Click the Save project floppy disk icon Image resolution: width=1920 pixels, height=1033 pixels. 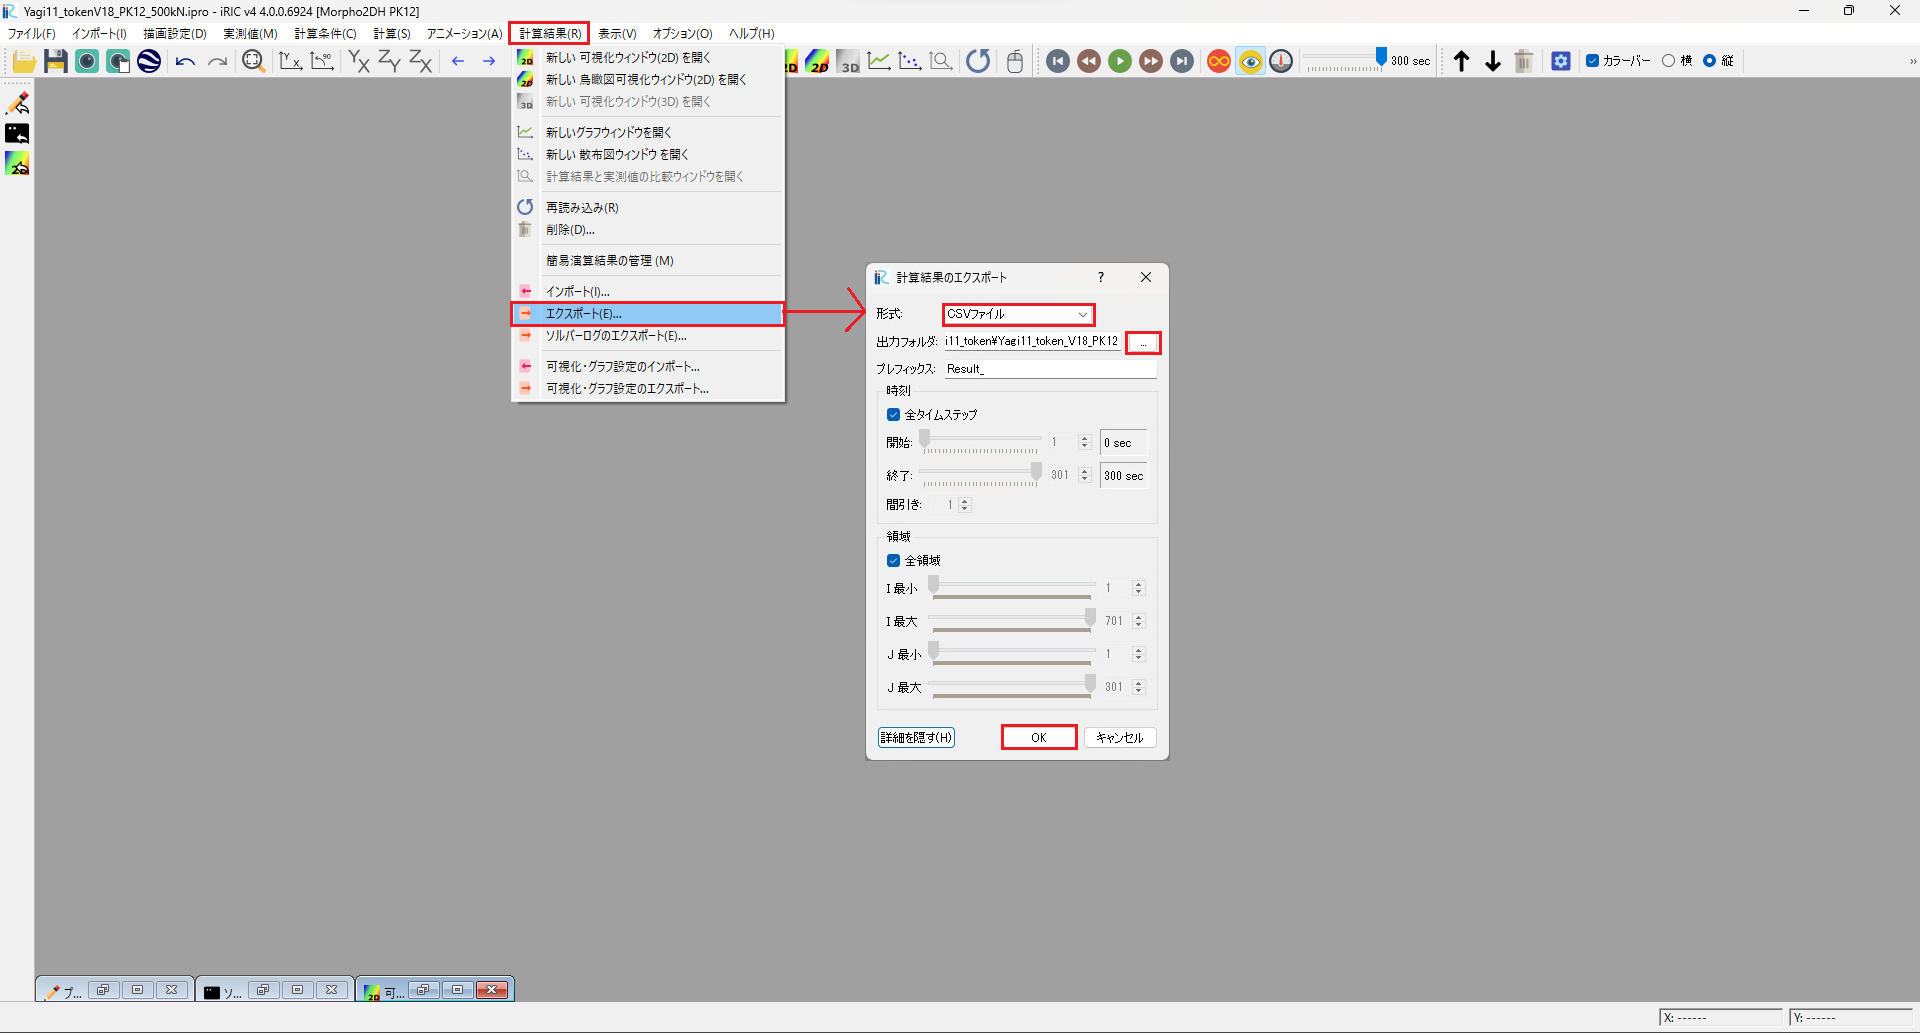(55, 61)
